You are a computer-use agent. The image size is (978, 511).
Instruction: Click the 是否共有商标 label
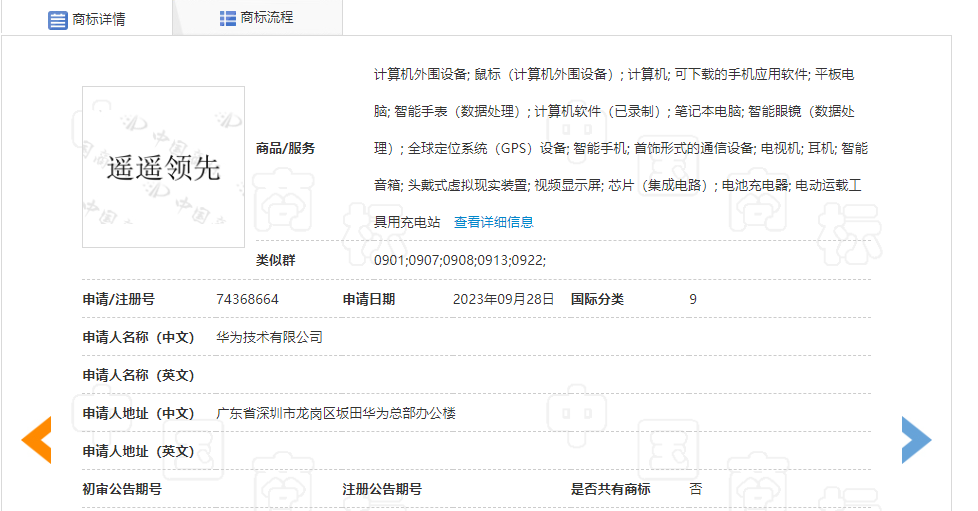(x=610, y=489)
